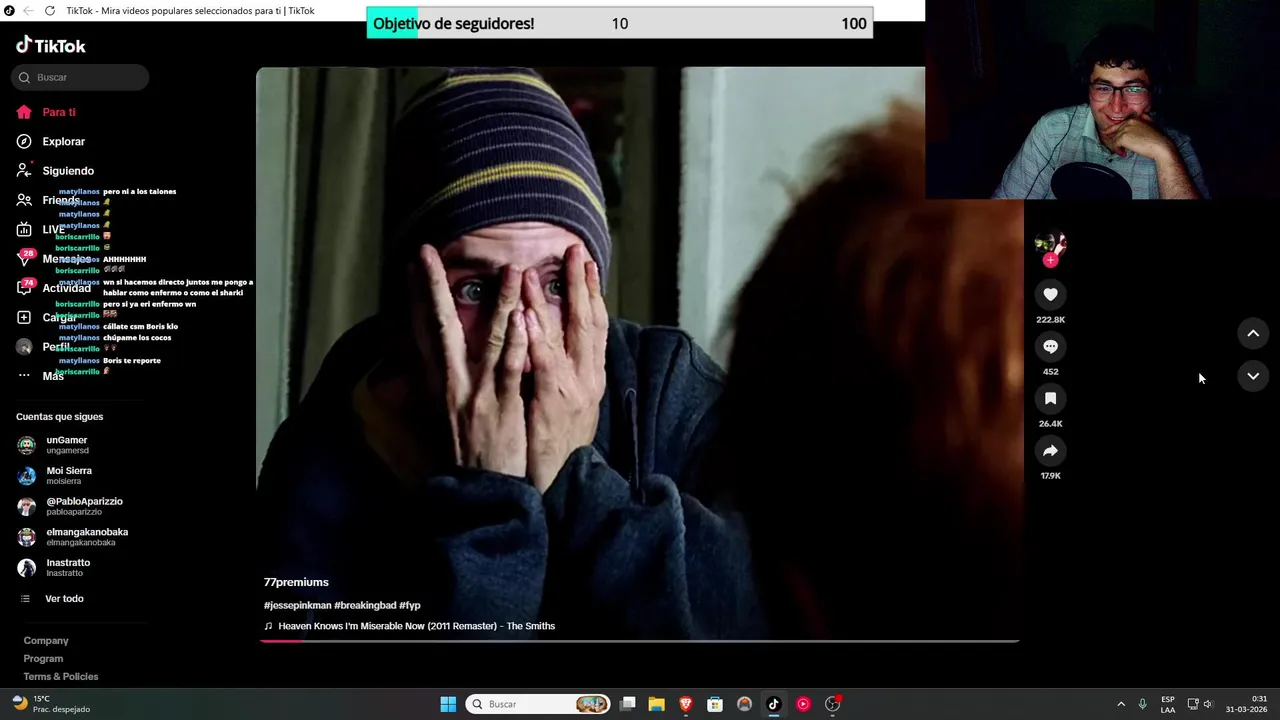Click the taskbar Buscar search box

pos(539,704)
